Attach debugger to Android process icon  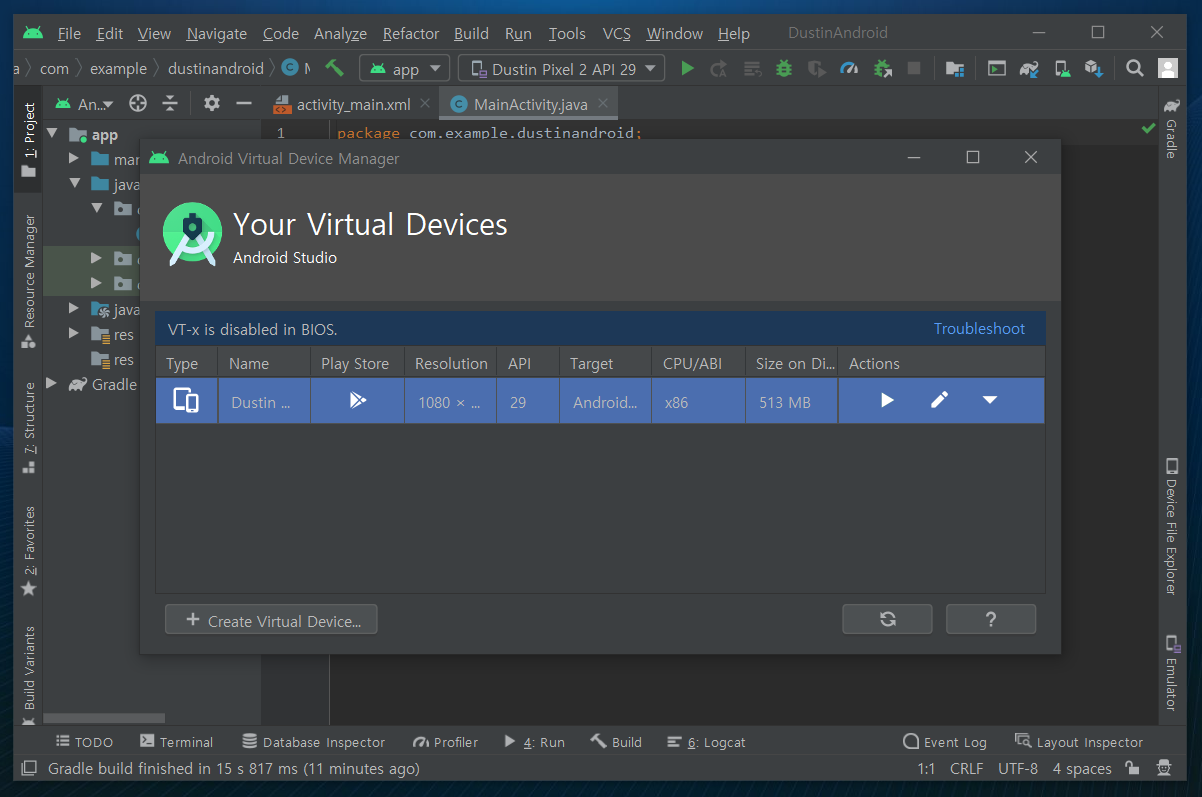pos(882,69)
